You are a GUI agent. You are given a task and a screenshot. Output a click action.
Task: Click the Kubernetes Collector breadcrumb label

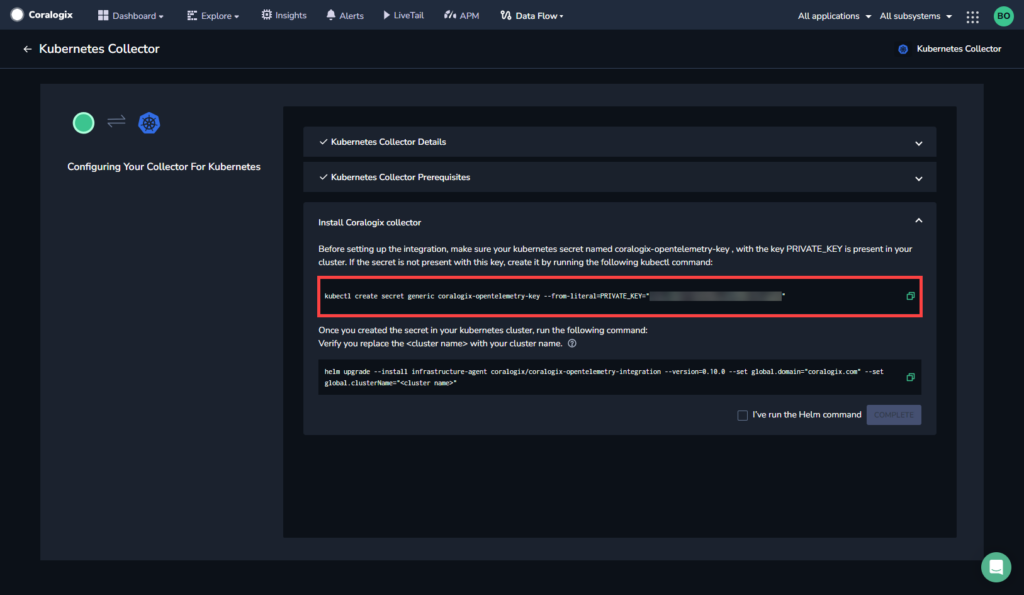click(x=959, y=49)
